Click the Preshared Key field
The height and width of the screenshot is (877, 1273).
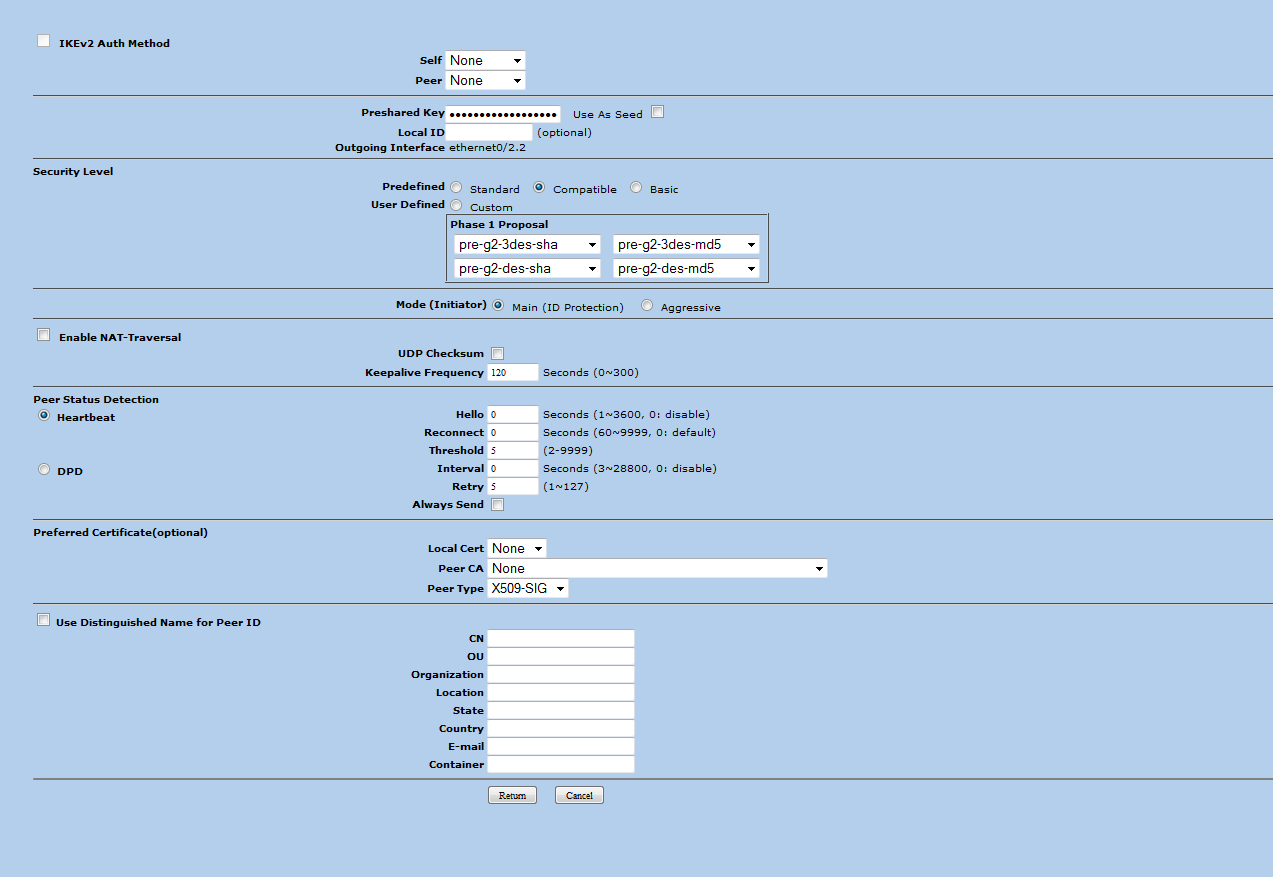[x=503, y=114]
